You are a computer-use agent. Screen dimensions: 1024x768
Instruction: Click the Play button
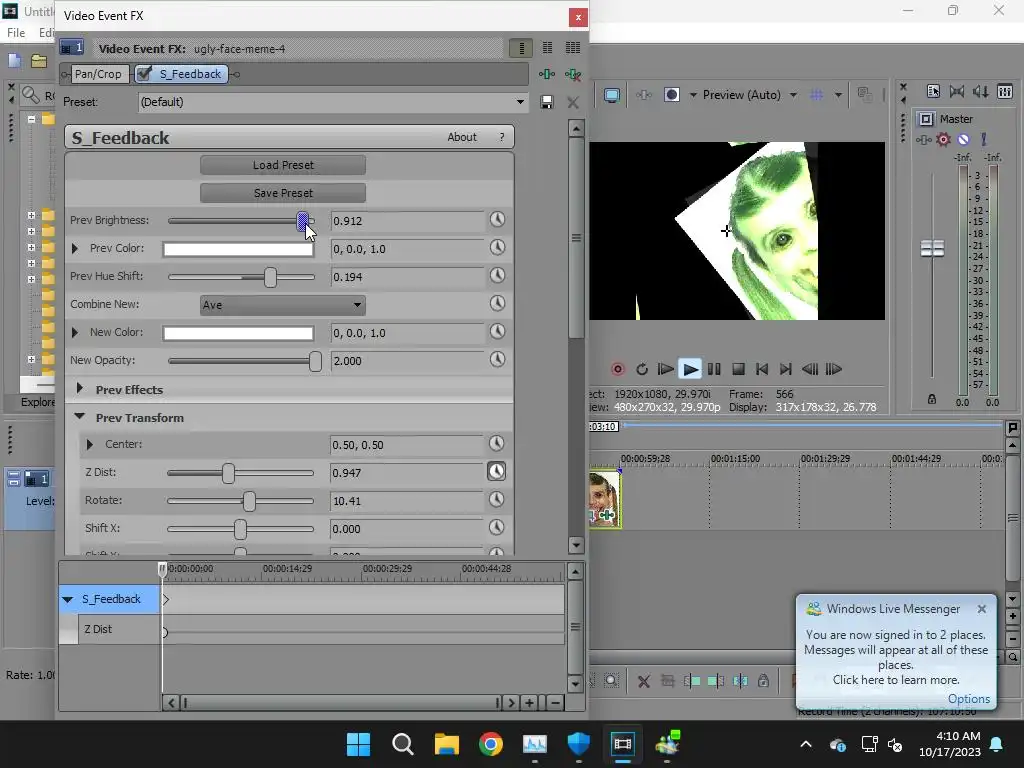[x=690, y=370]
